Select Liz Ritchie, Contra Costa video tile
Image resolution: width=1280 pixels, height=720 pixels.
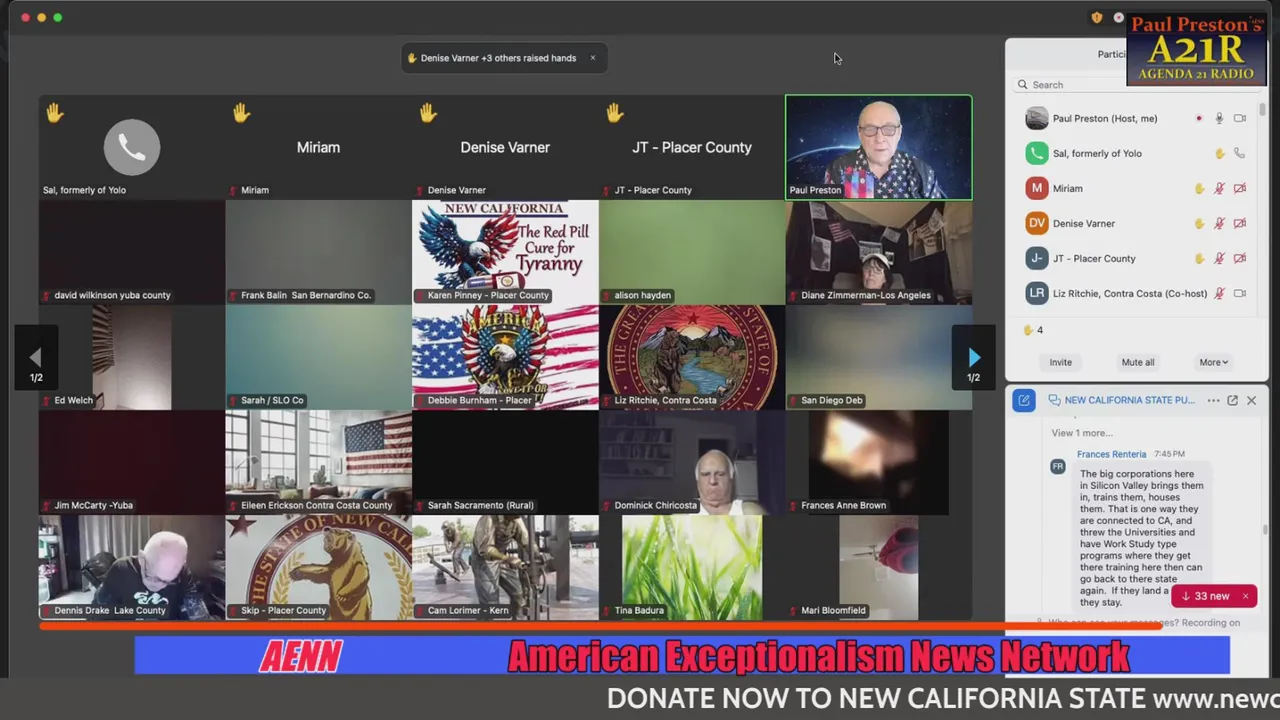(x=691, y=357)
